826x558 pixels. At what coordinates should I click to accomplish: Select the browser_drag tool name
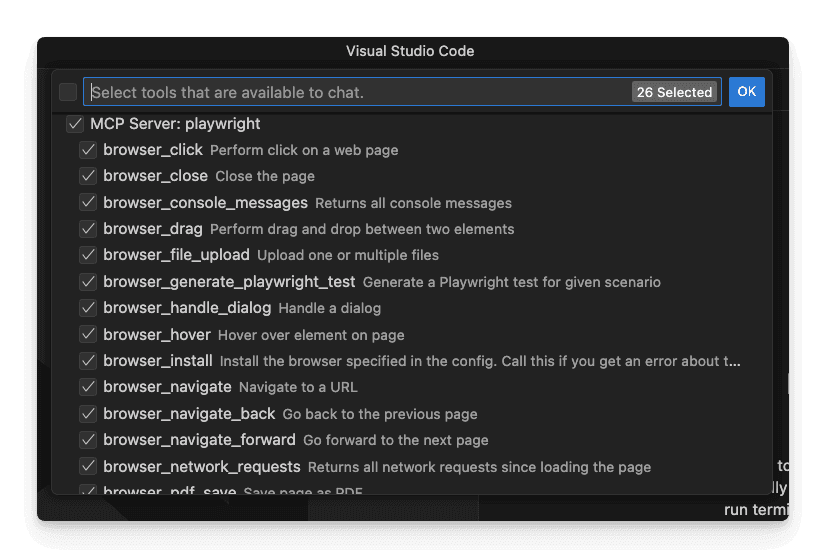tap(153, 229)
